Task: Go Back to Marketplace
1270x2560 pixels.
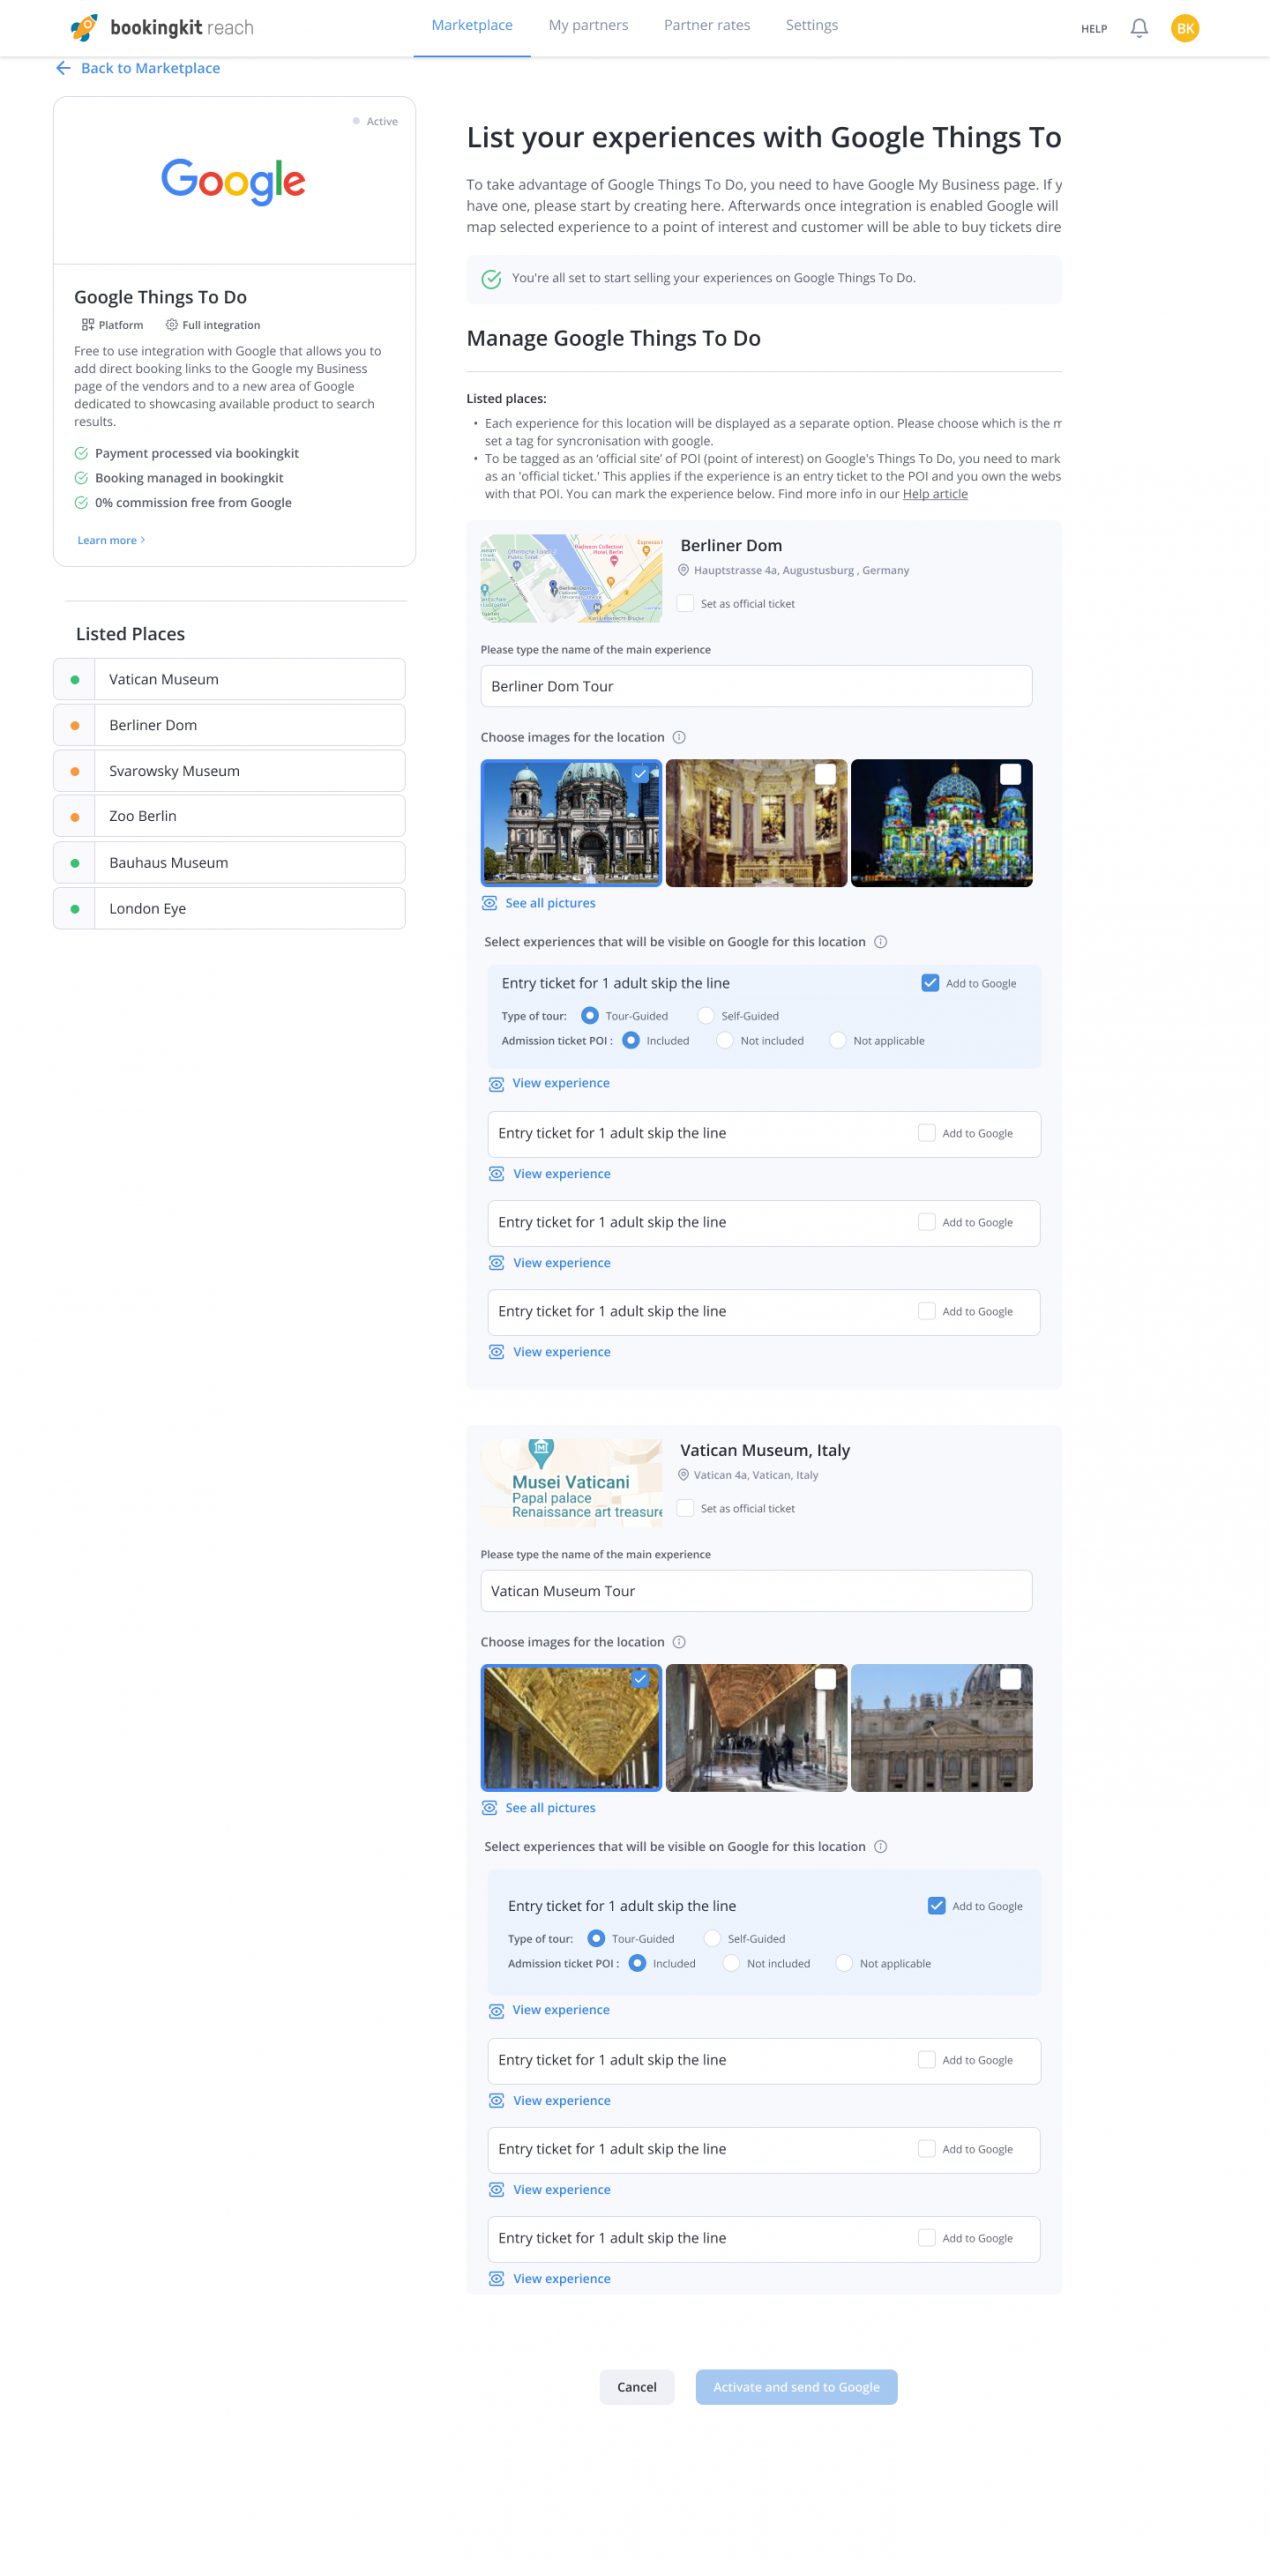Action: pos(150,68)
